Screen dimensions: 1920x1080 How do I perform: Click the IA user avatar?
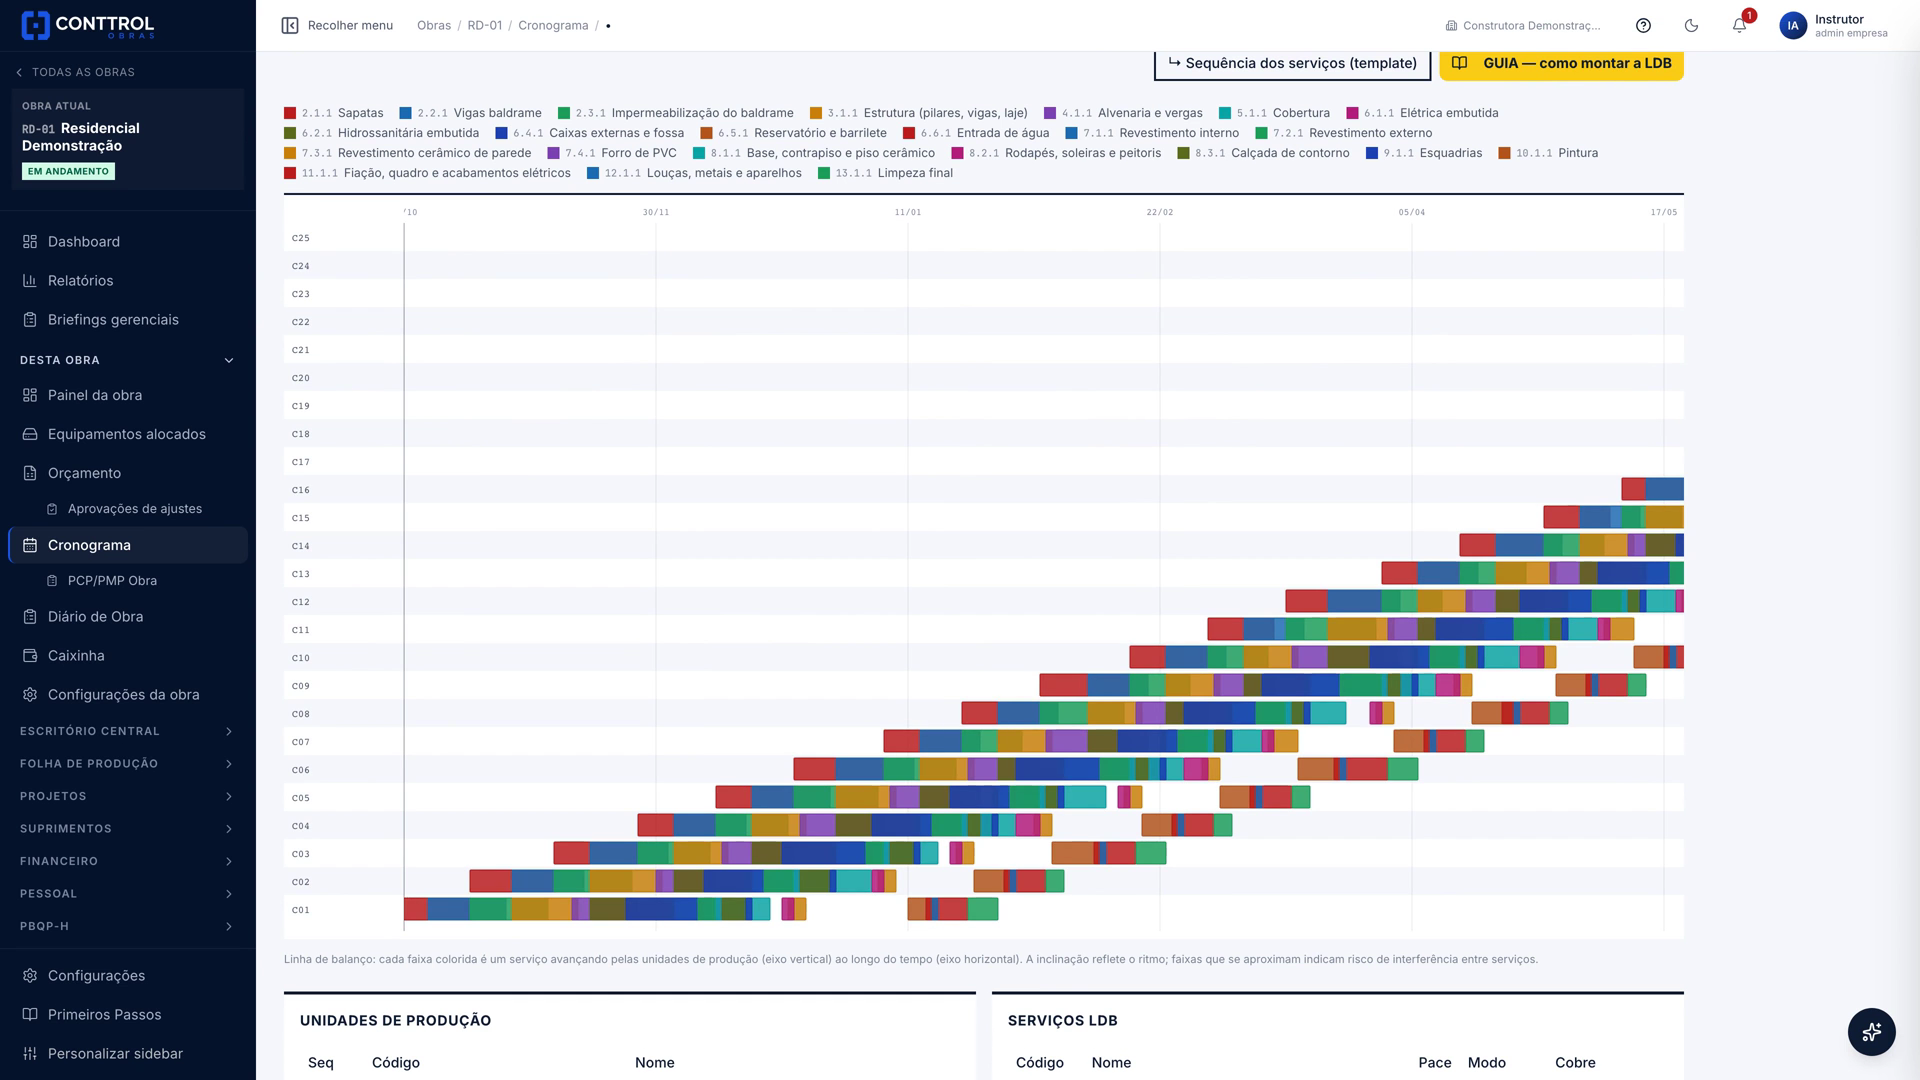pos(1793,26)
